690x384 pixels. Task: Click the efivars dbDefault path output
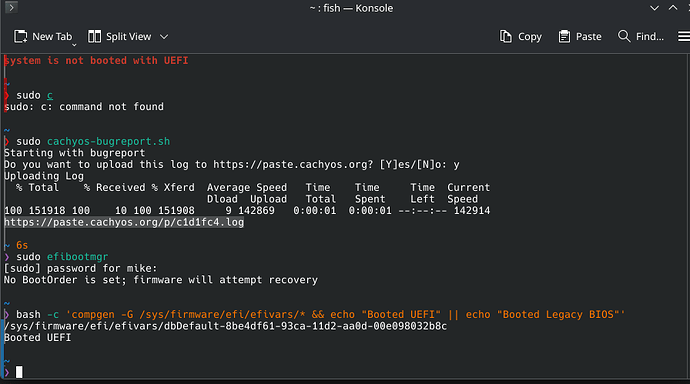(x=225, y=326)
